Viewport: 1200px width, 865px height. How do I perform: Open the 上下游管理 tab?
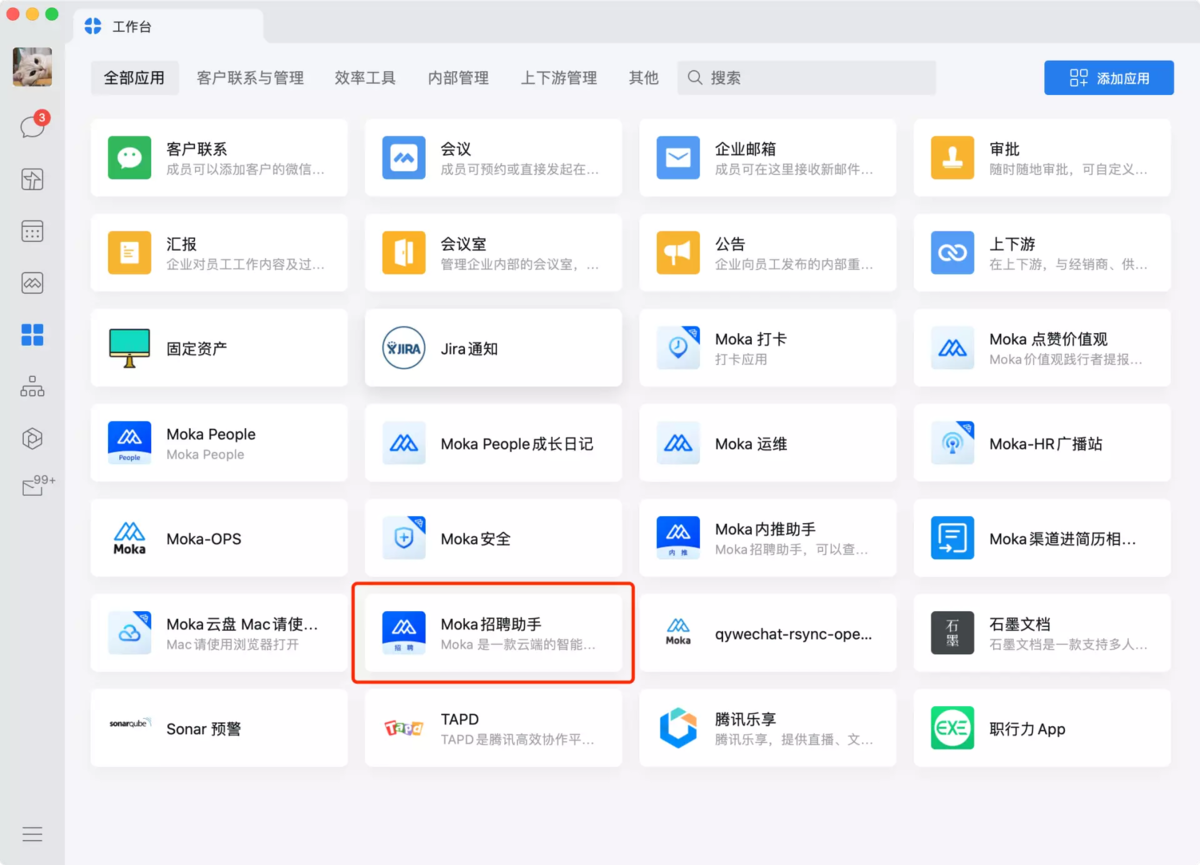pos(558,78)
